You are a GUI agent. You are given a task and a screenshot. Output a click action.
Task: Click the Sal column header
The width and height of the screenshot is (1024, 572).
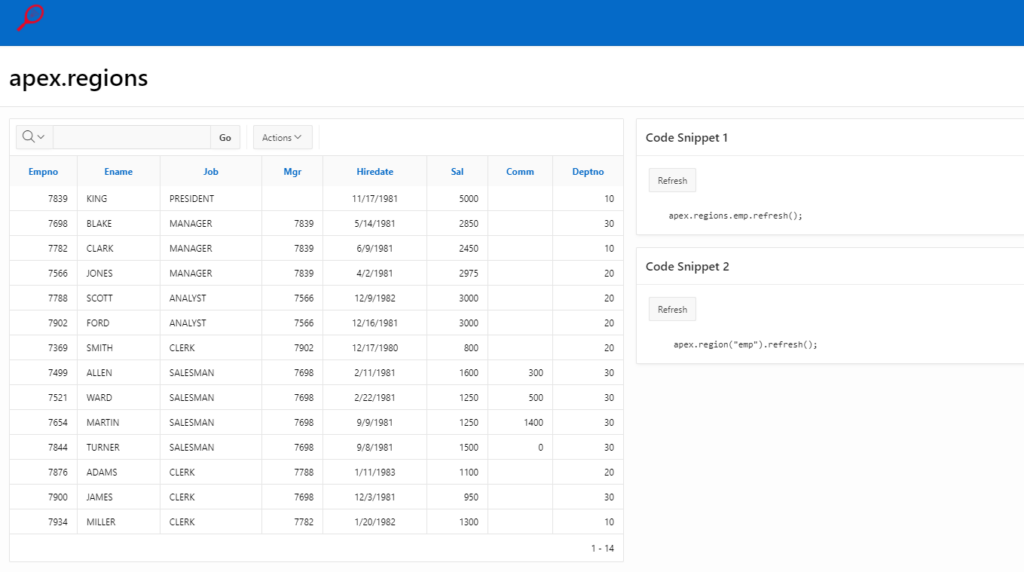click(457, 172)
